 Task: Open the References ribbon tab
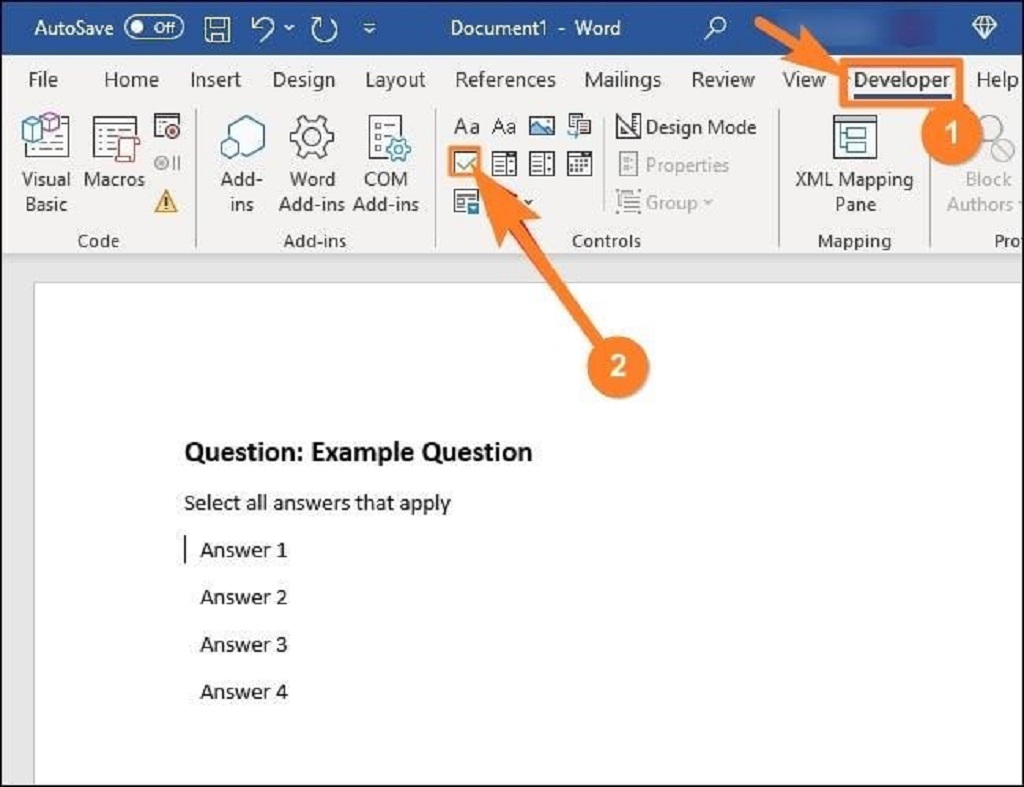[505, 80]
